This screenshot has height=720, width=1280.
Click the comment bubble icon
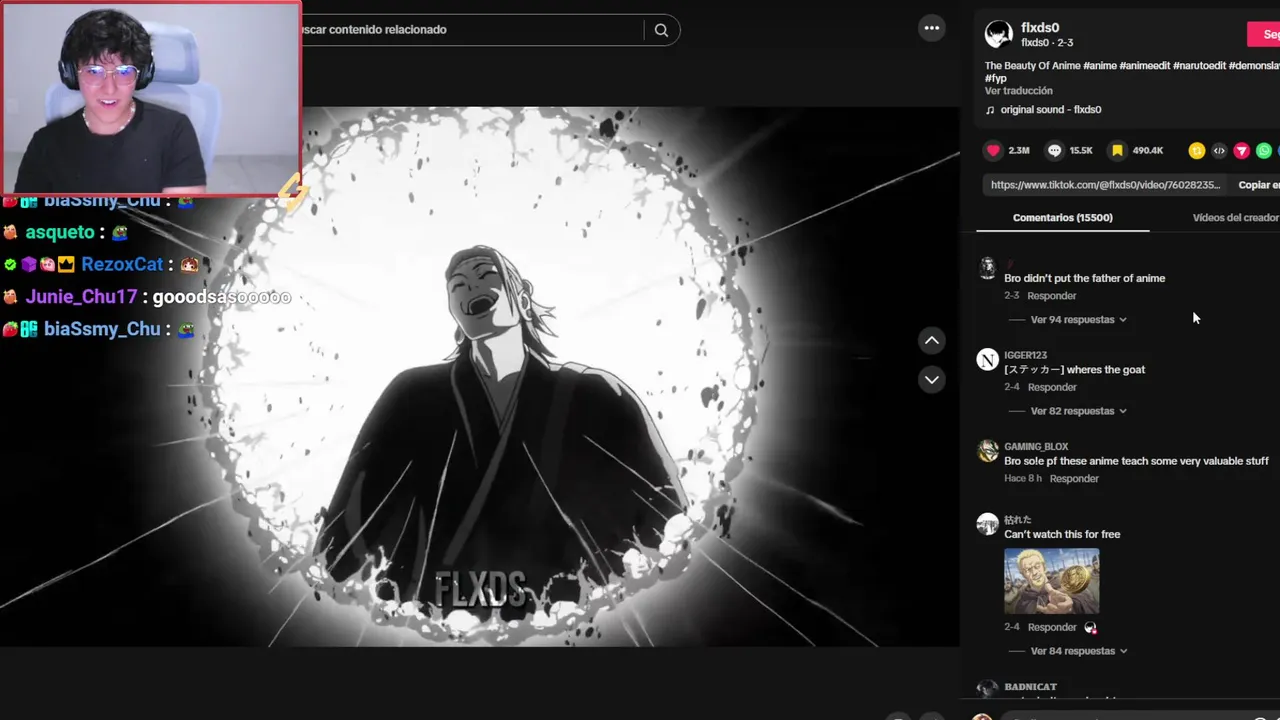(1054, 150)
